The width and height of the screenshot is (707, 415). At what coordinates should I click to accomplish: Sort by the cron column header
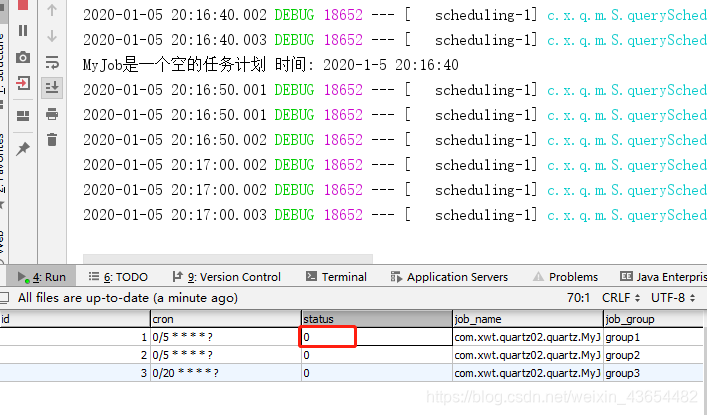click(225, 319)
